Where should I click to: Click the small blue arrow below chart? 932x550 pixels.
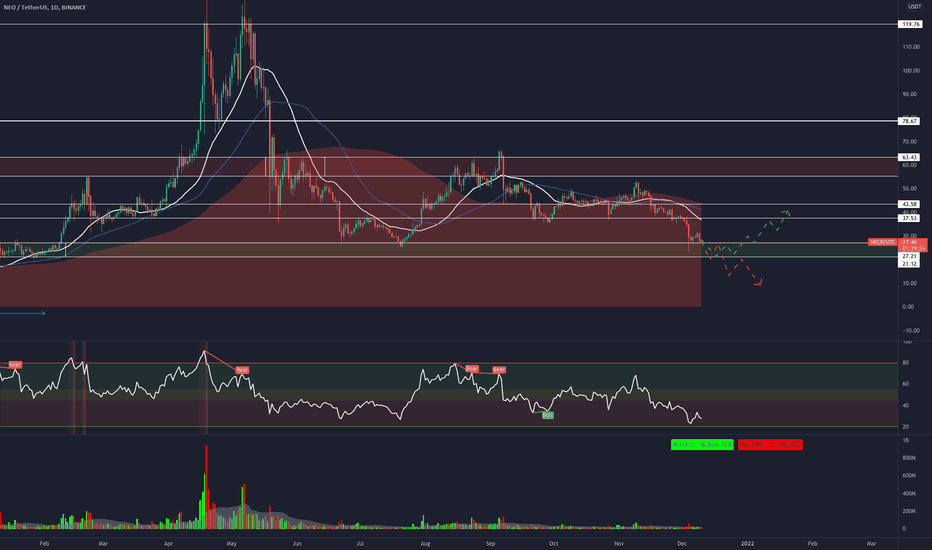coord(23,313)
